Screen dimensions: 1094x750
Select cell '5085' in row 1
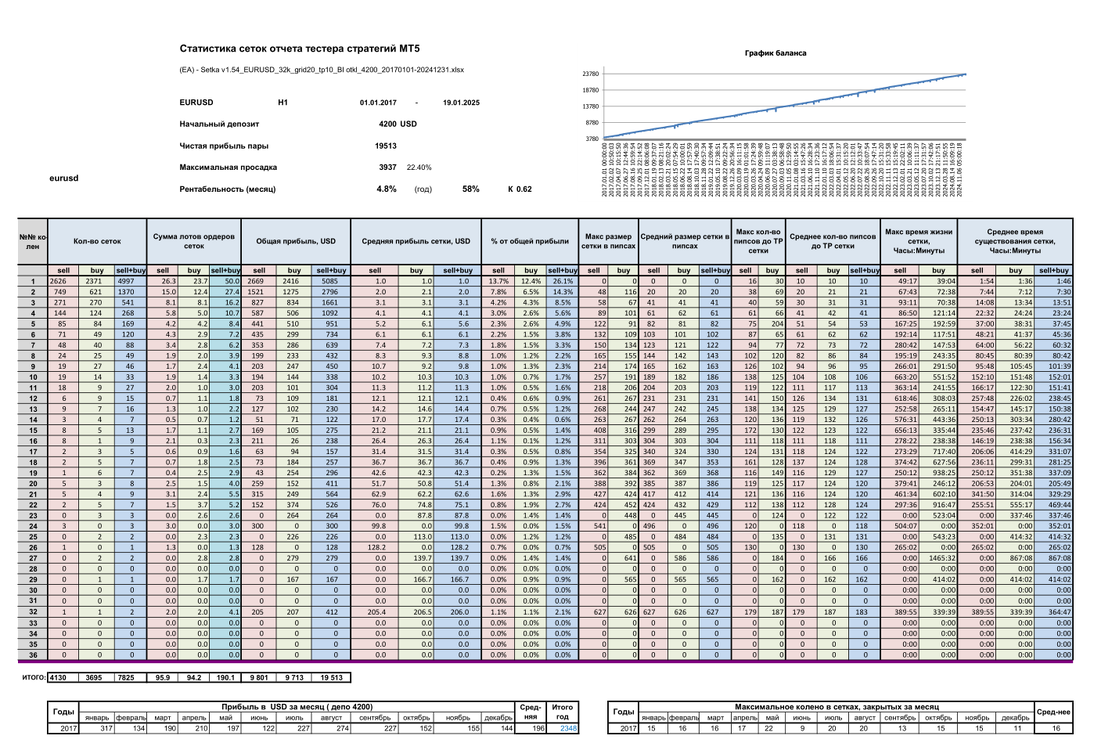331,281
